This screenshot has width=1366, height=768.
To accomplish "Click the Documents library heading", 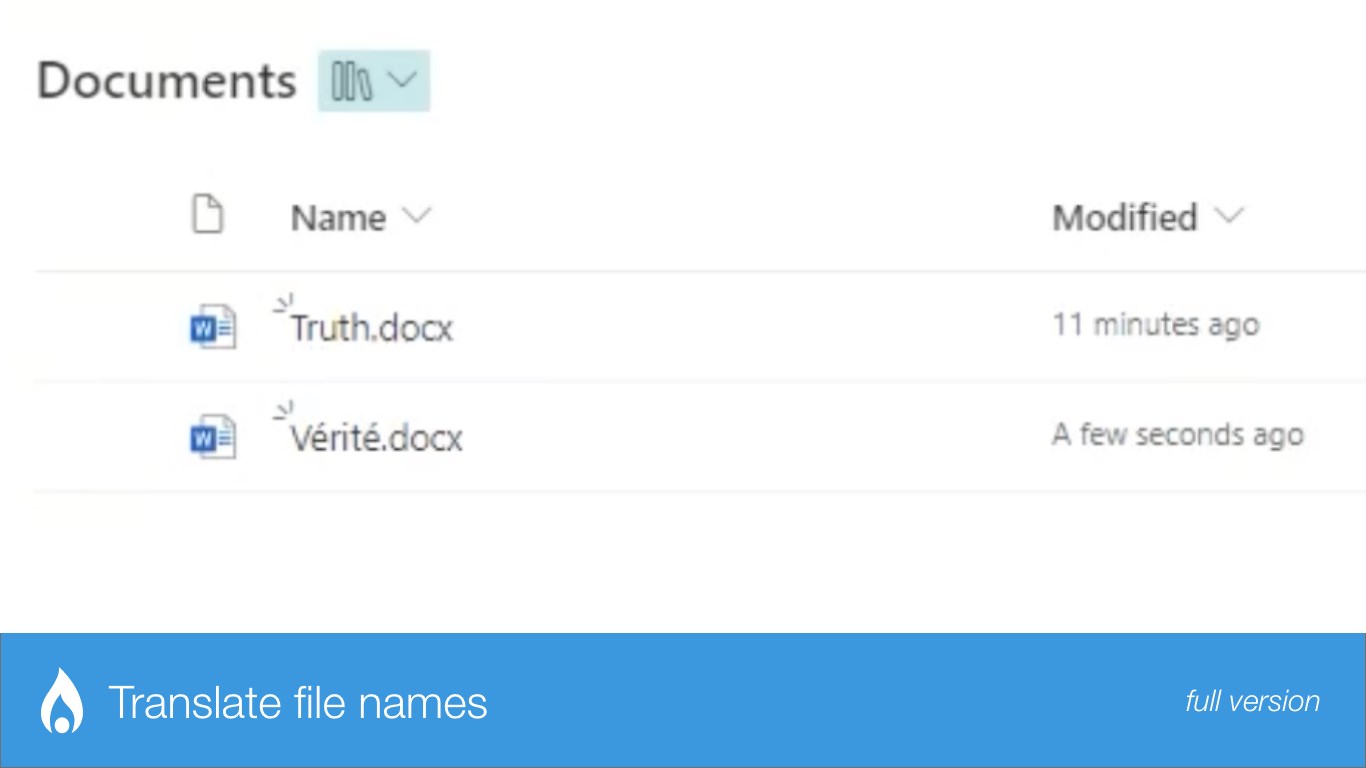I will click(166, 81).
